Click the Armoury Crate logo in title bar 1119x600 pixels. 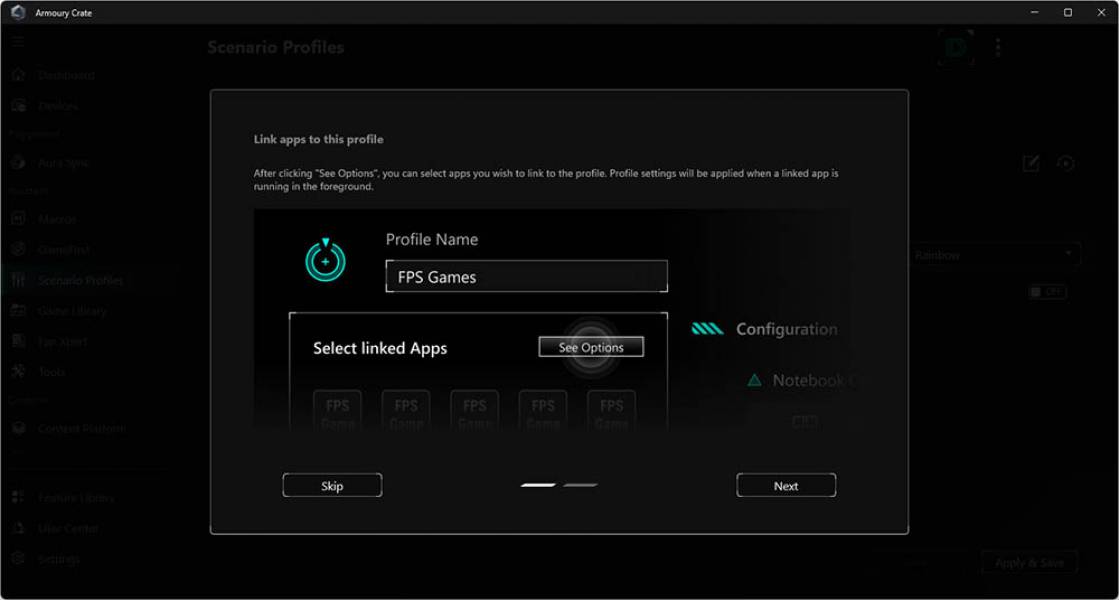point(18,12)
